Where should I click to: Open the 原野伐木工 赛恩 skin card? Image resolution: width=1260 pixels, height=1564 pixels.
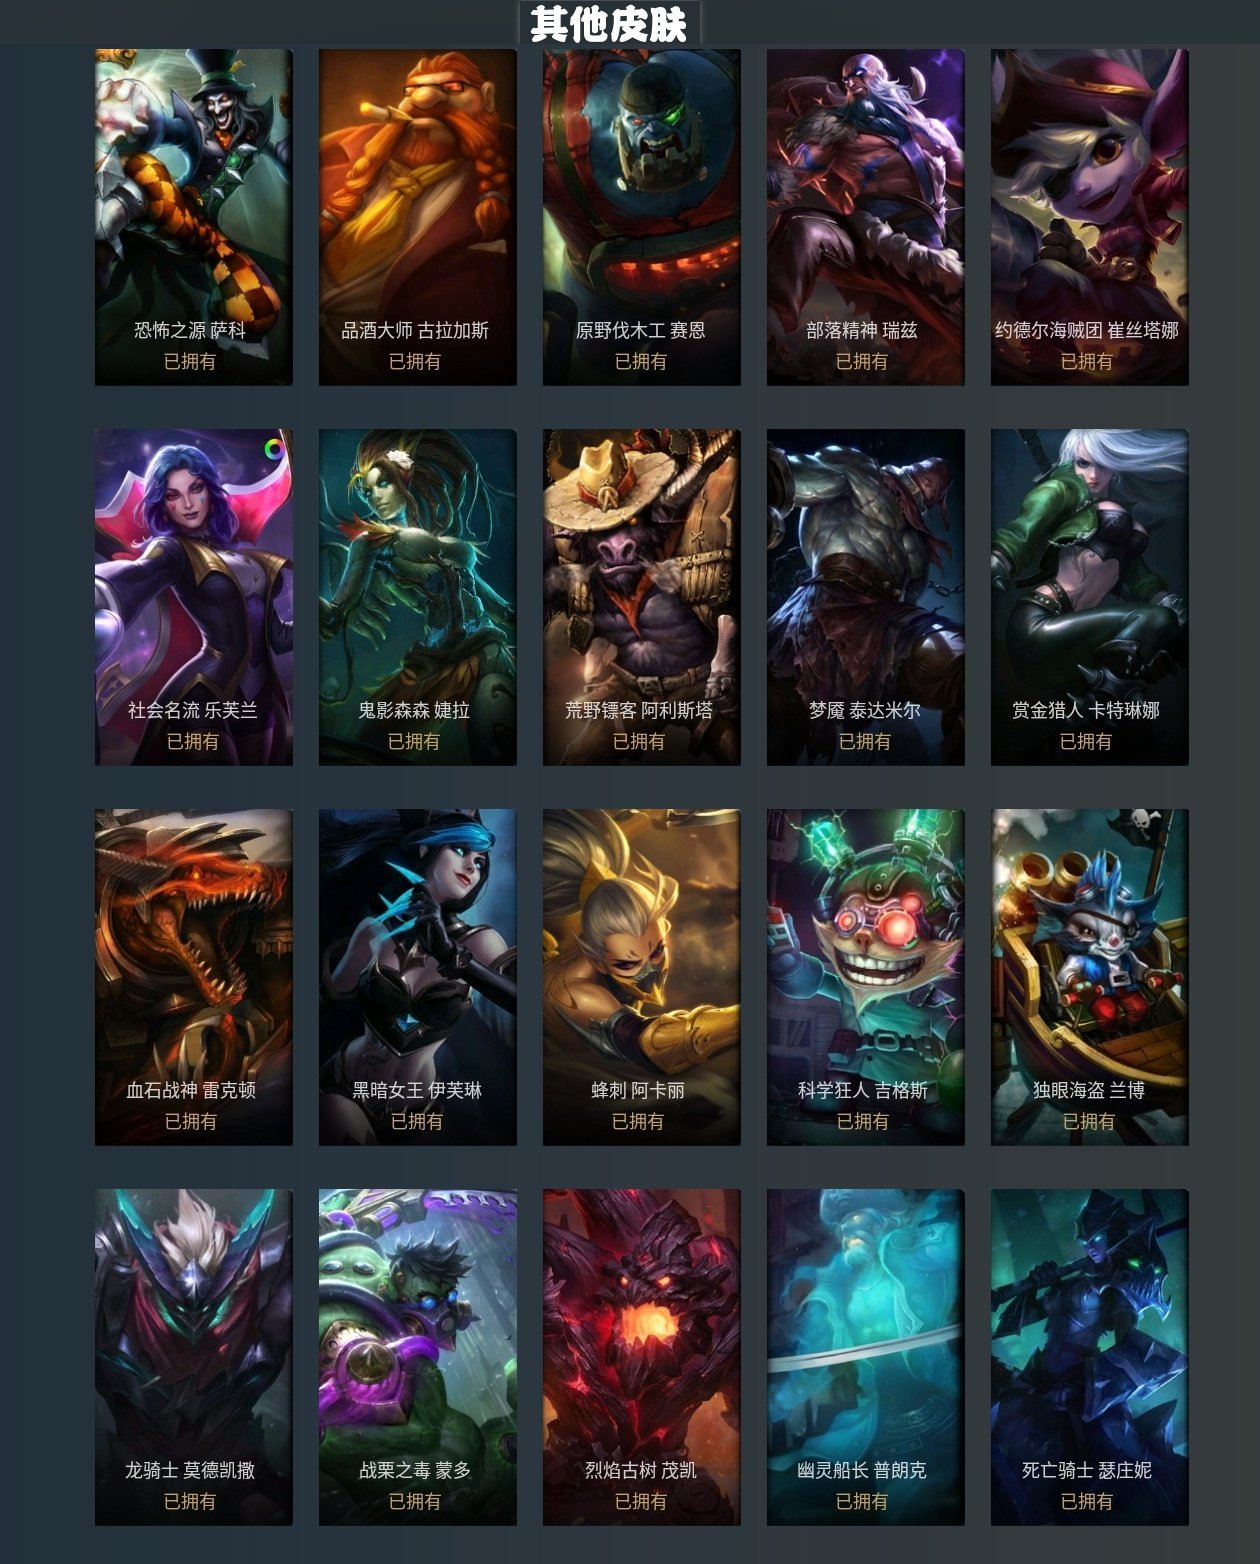[x=642, y=217]
